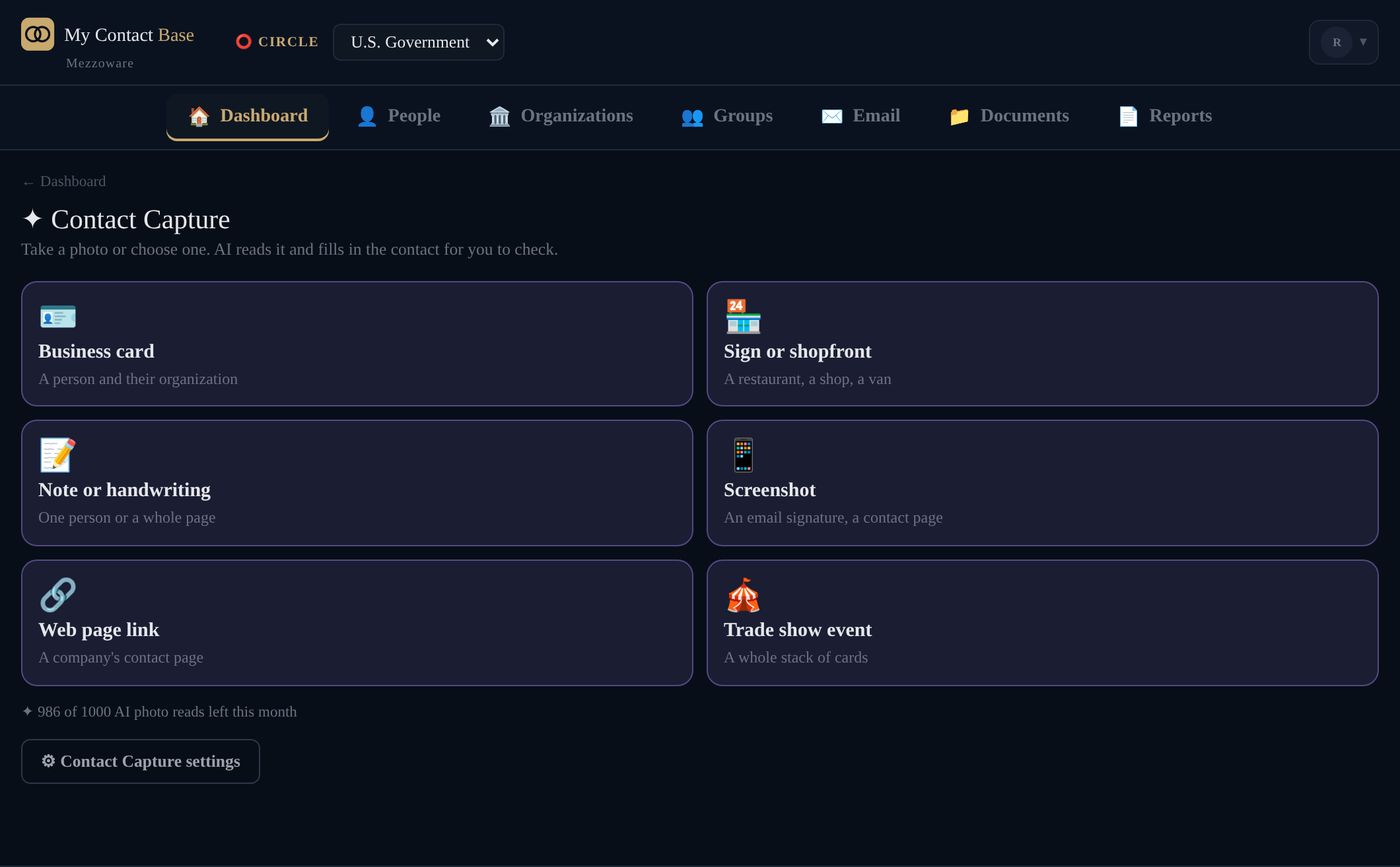1400x867 pixels.
Task: Open the Documents tab
Action: click(x=1009, y=116)
